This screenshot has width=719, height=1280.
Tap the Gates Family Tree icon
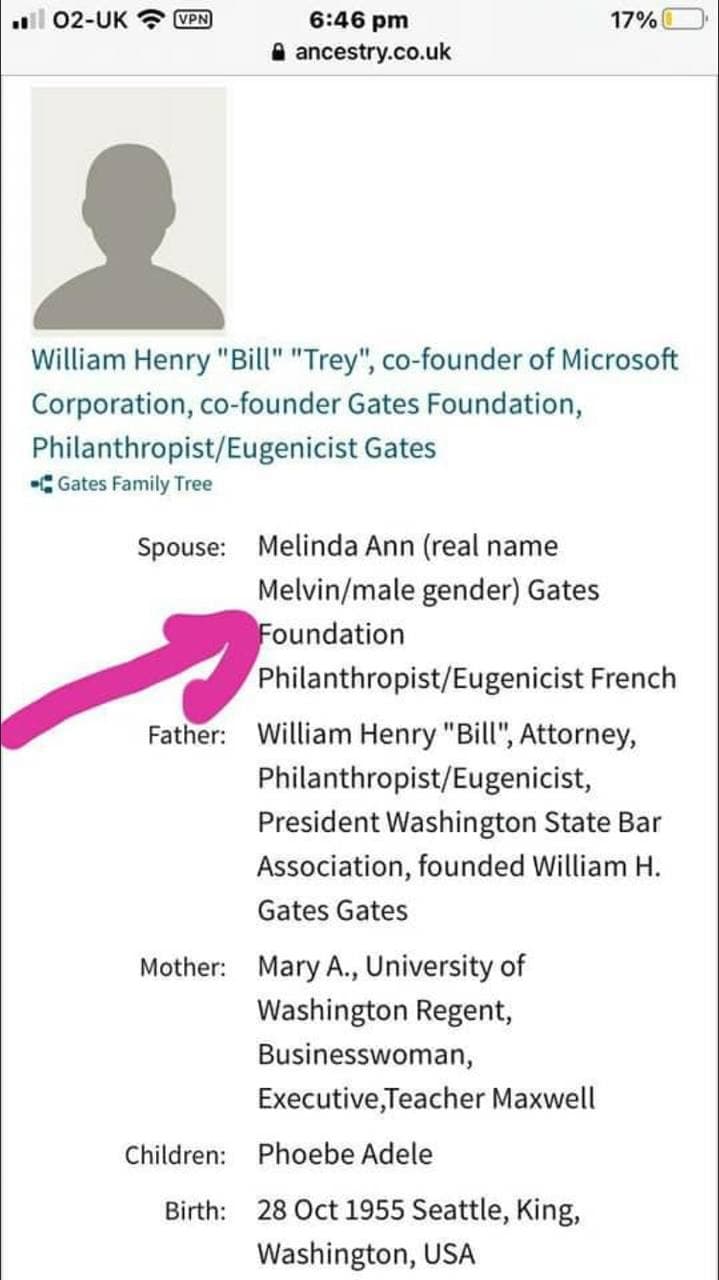tap(42, 485)
